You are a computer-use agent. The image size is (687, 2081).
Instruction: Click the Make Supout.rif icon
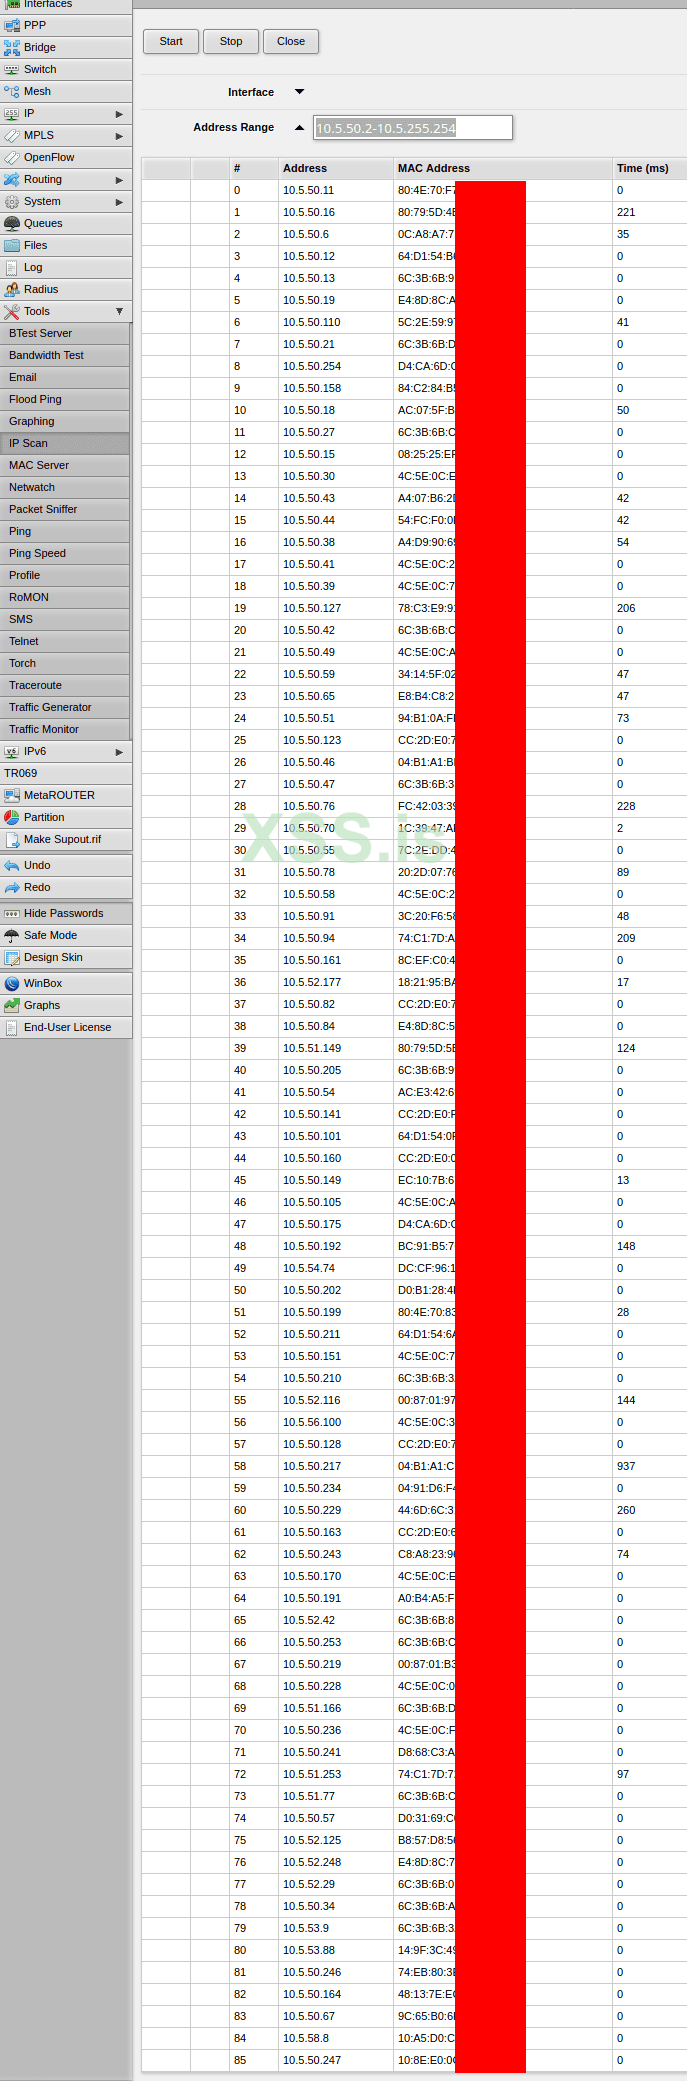pos(12,839)
